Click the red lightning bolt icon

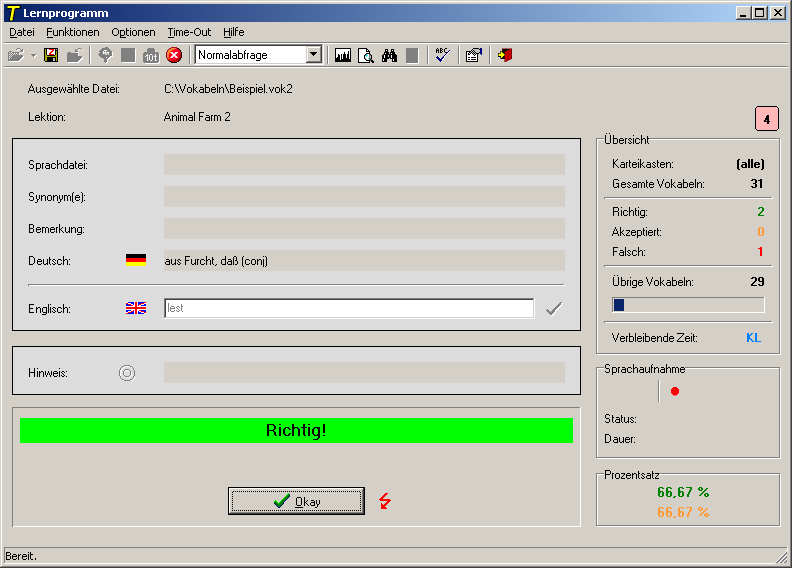385,501
